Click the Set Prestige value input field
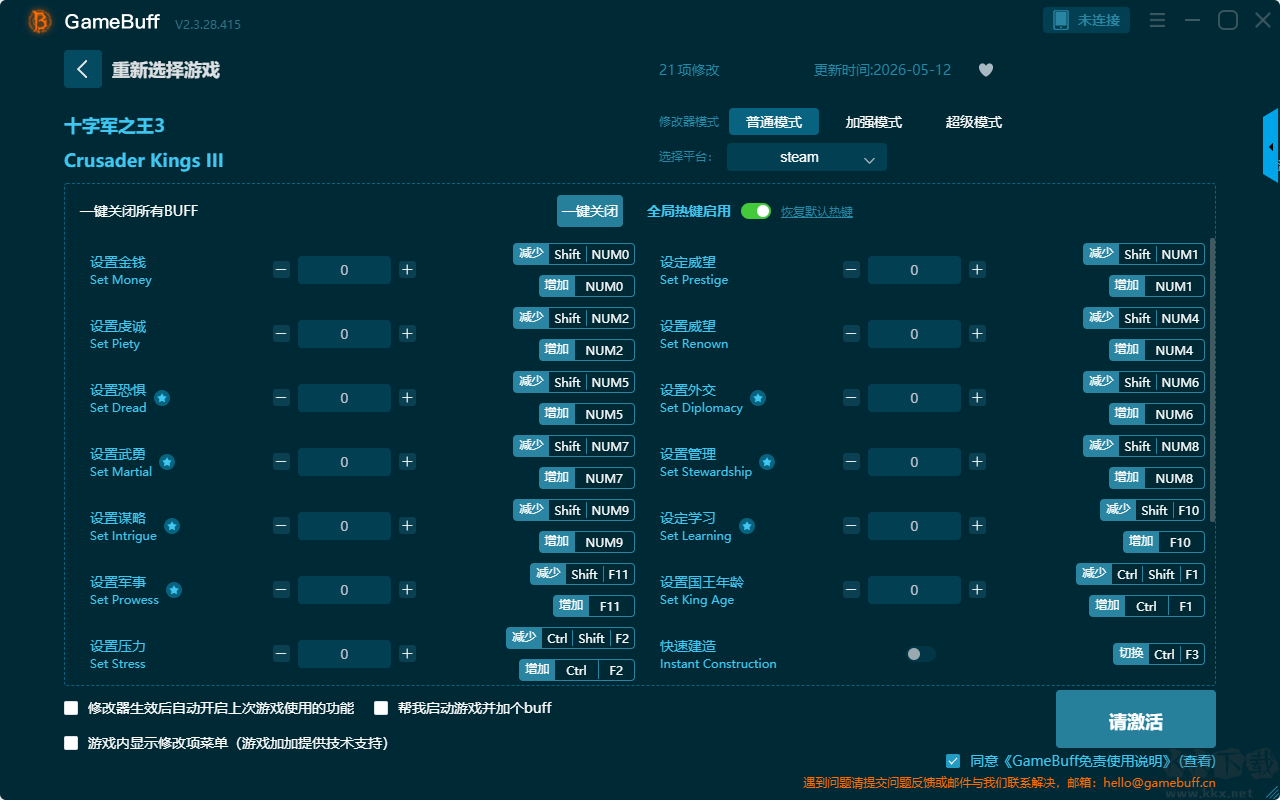Image resolution: width=1280 pixels, height=800 pixels. (x=914, y=270)
